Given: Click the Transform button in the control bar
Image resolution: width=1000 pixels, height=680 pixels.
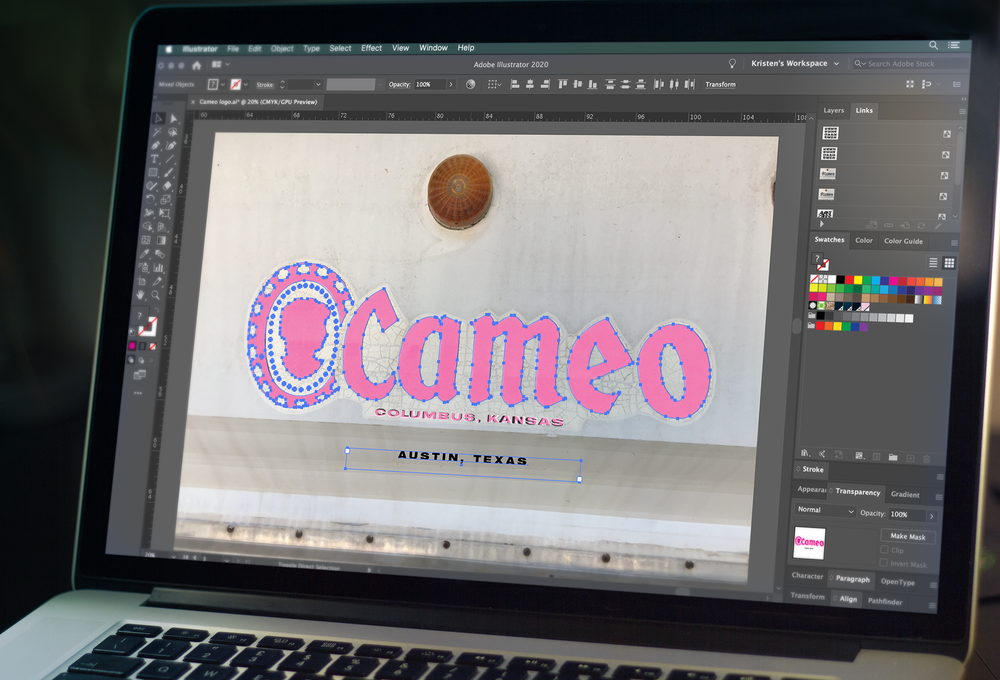Looking at the screenshot, I should coord(721,84).
